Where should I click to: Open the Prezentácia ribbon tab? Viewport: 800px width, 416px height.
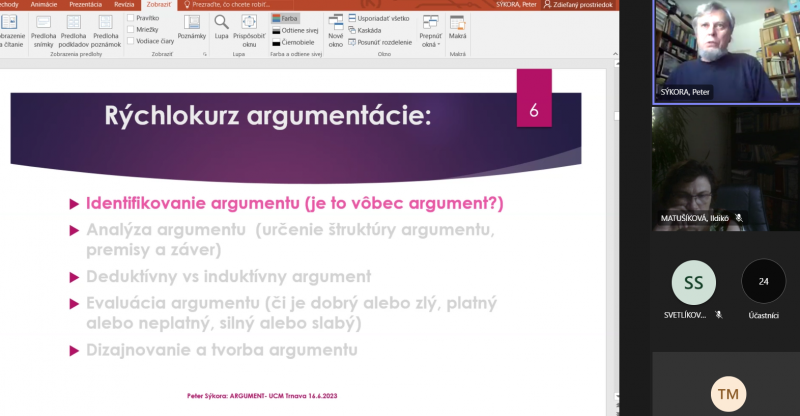point(85,4)
